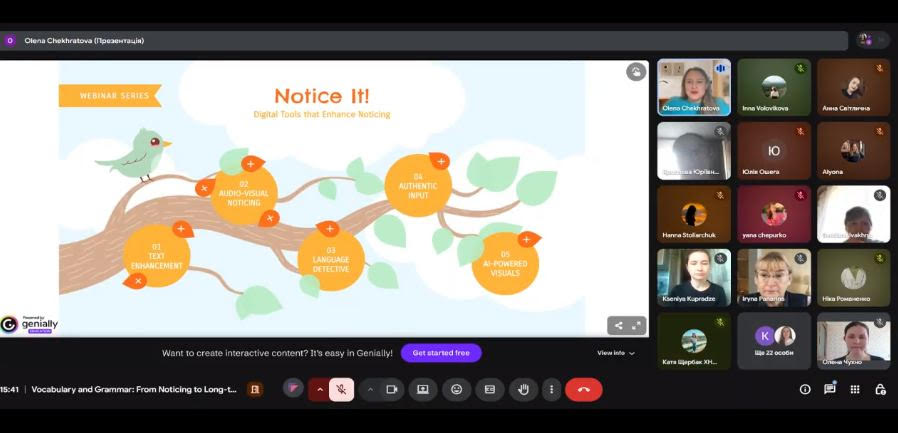
Task: Raise your hand in the meeting
Action: tap(521, 389)
